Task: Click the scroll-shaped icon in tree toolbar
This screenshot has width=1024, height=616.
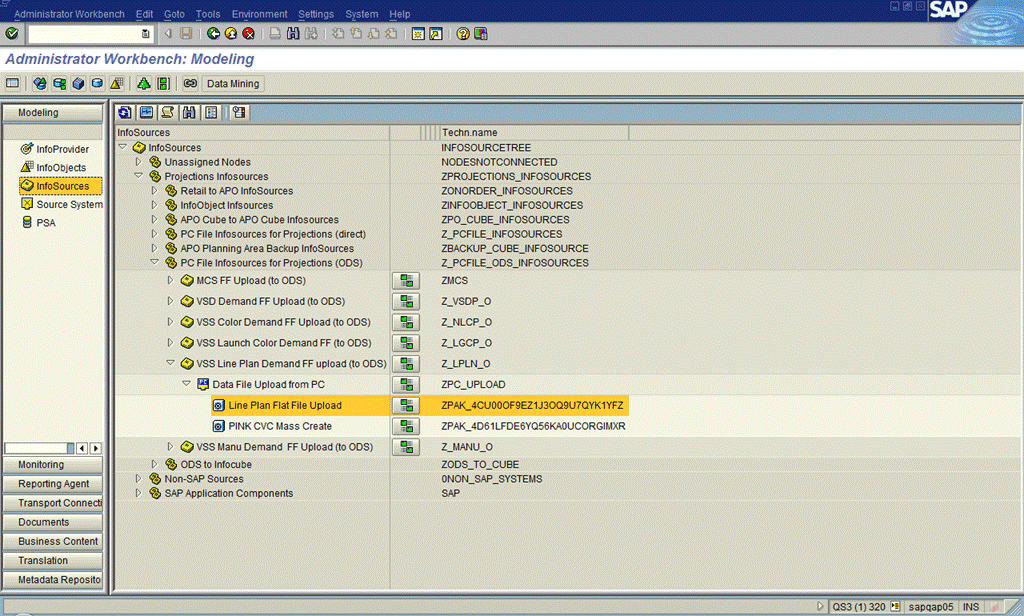Action: pyautogui.click(x=168, y=112)
